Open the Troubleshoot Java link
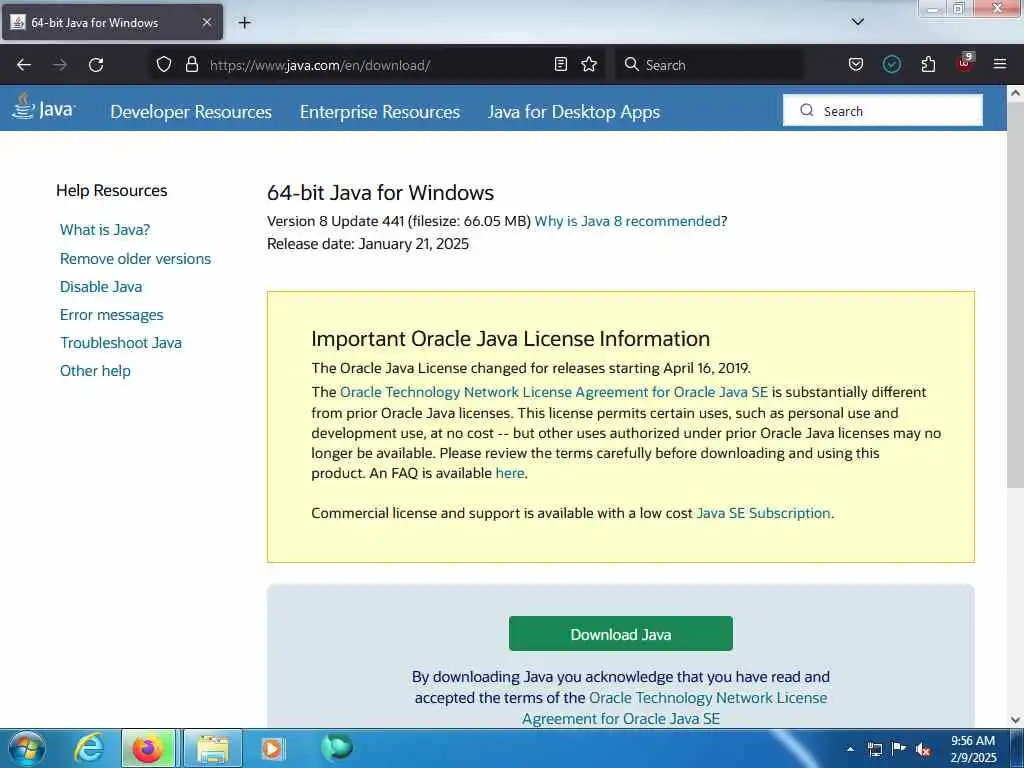This screenshot has width=1024, height=768. tap(121, 343)
